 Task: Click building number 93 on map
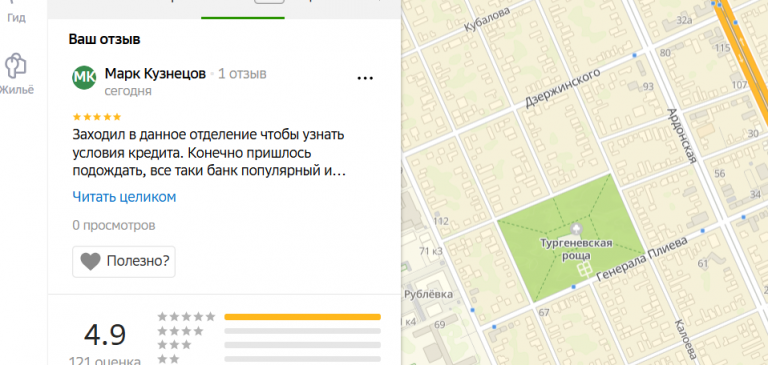pos(648,87)
